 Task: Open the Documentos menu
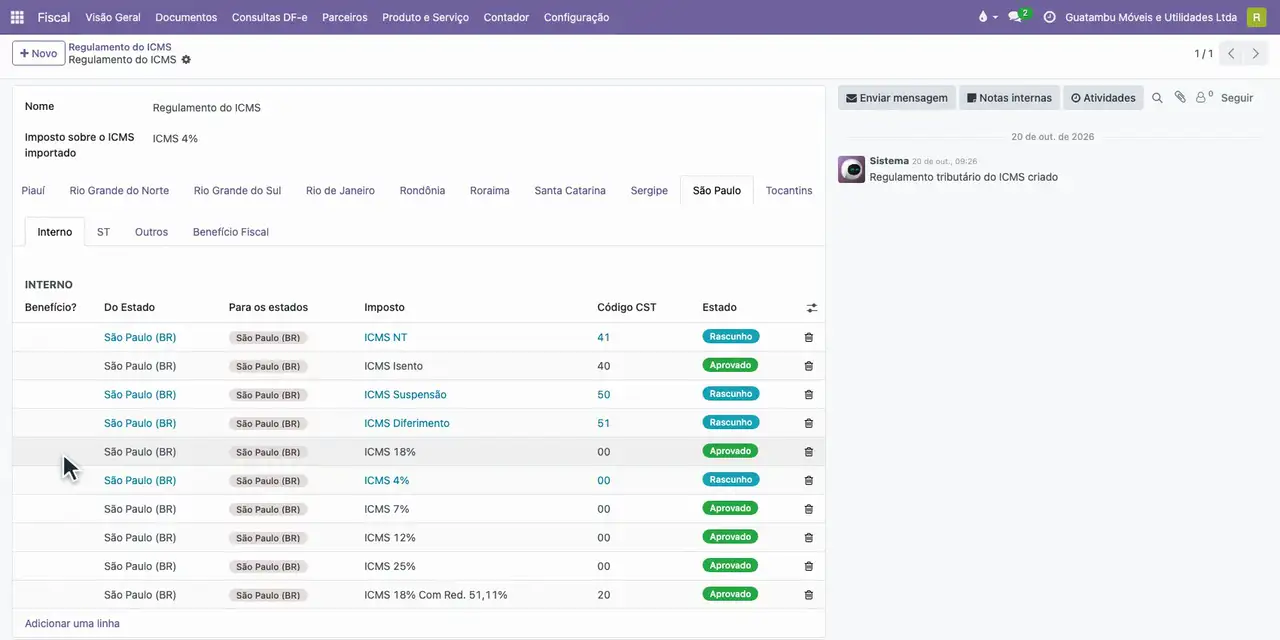click(x=186, y=17)
